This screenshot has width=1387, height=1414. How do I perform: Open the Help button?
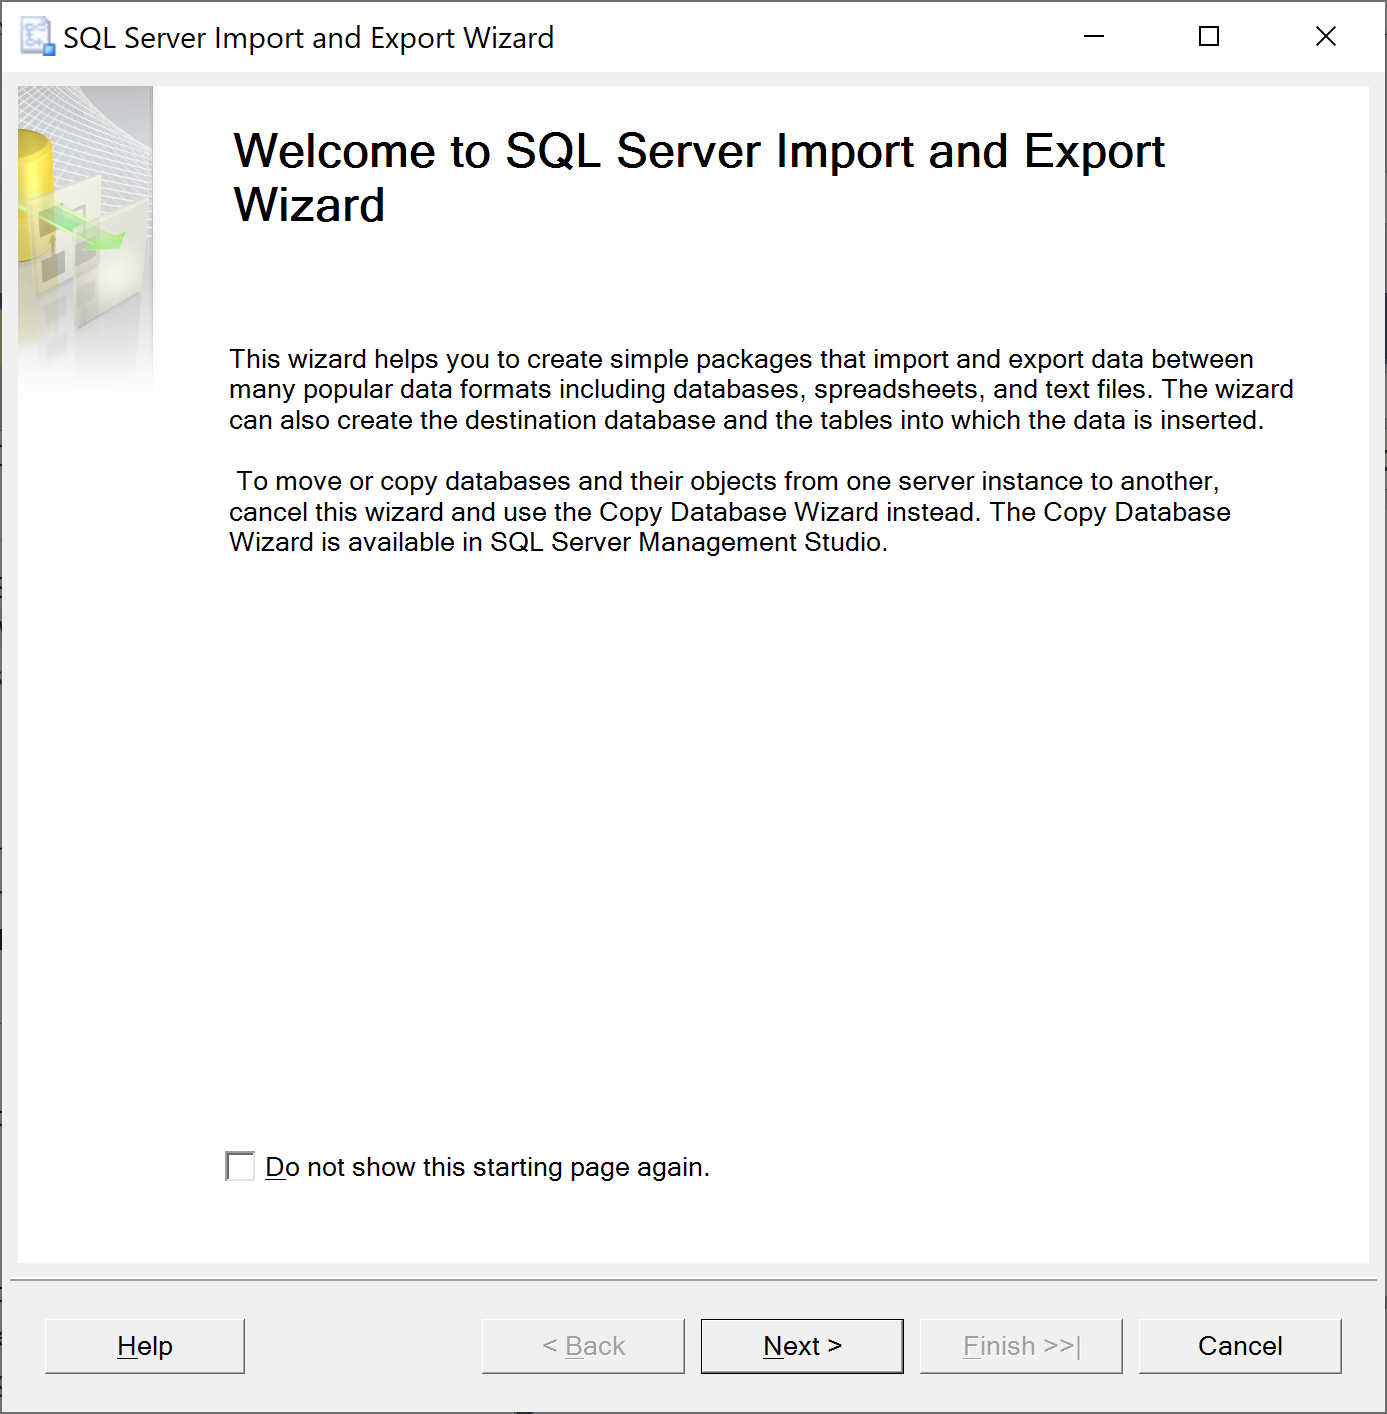click(145, 1346)
